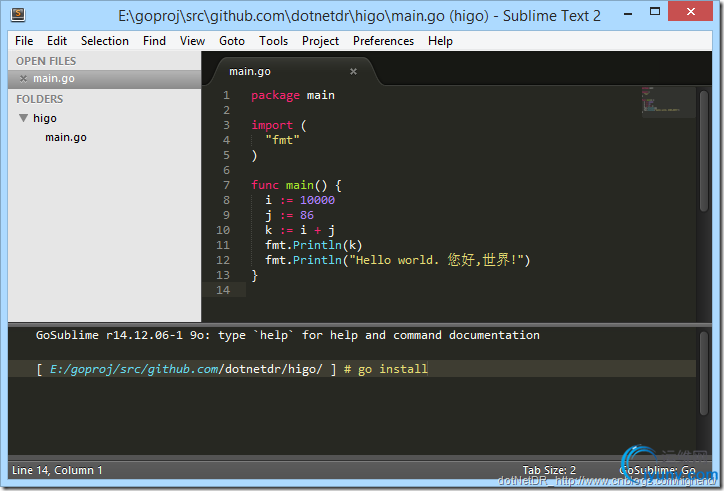Click line number 7 in the gutter
Screen dimensions: 724x491
click(x=226, y=185)
